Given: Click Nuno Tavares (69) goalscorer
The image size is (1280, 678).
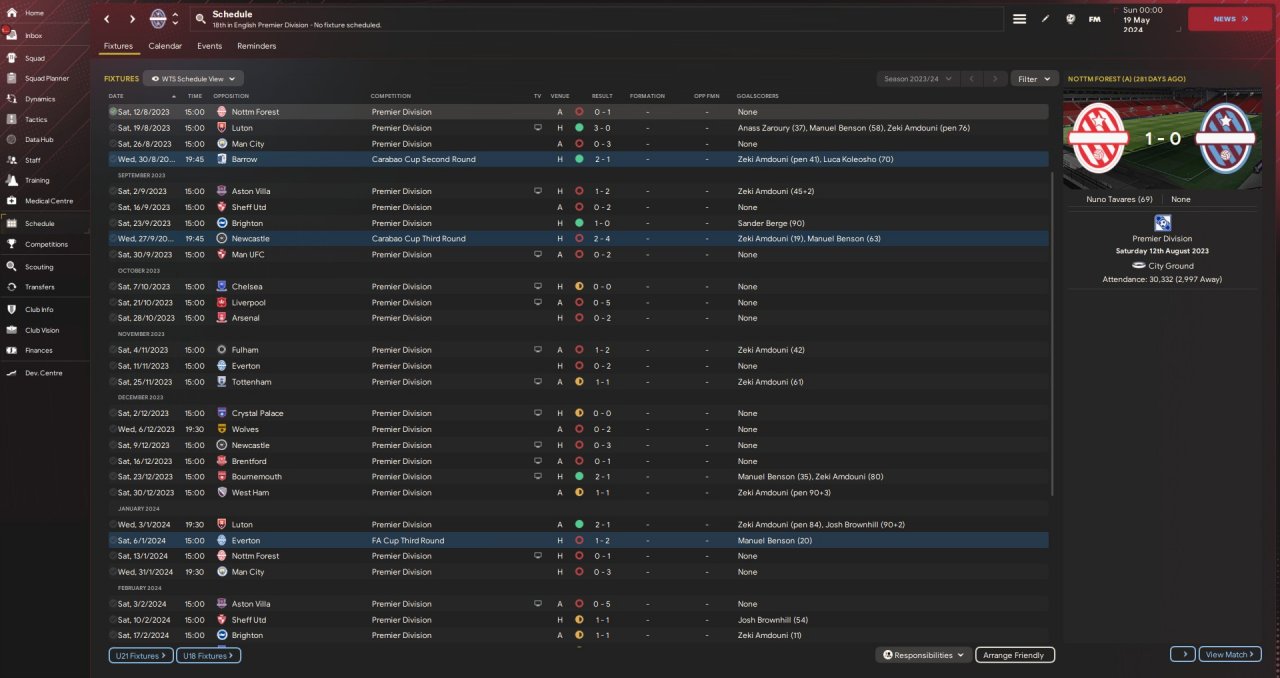Looking at the screenshot, I should [1119, 199].
